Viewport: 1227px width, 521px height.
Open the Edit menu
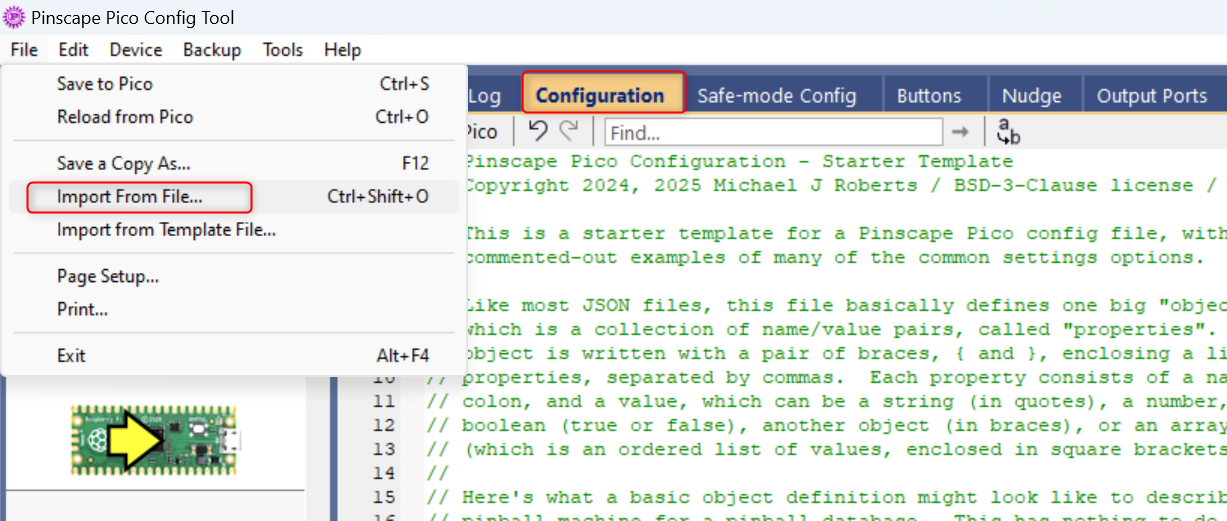pyautogui.click(x=73, y=50)
